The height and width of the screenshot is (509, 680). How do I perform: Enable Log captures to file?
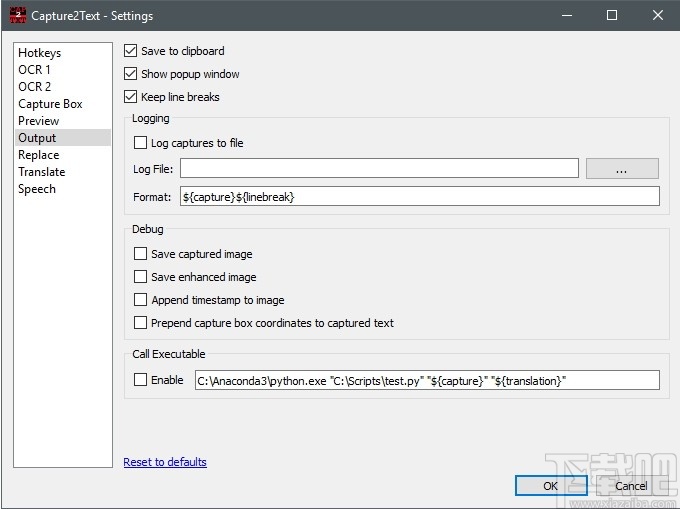[x=141, y=143]
